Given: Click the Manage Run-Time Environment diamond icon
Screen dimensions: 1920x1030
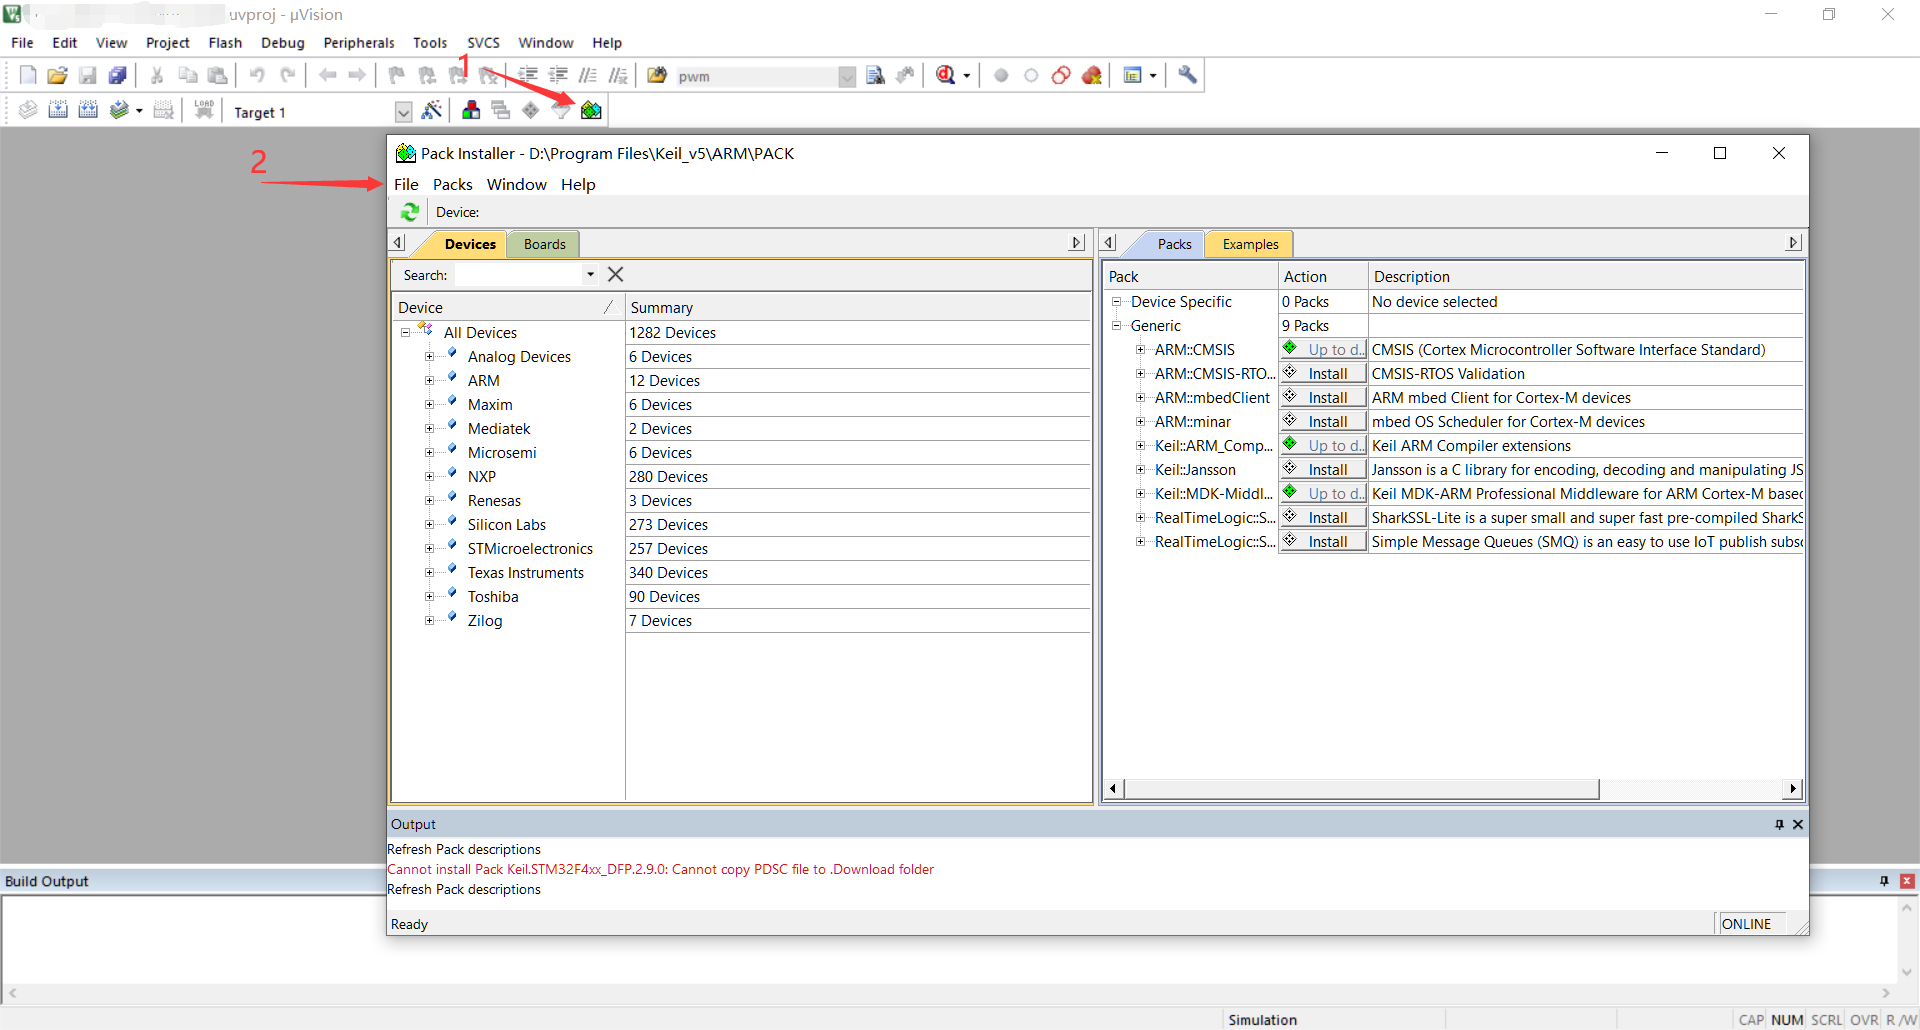Looking at the screenshot, I should click(x=531, y=110).
